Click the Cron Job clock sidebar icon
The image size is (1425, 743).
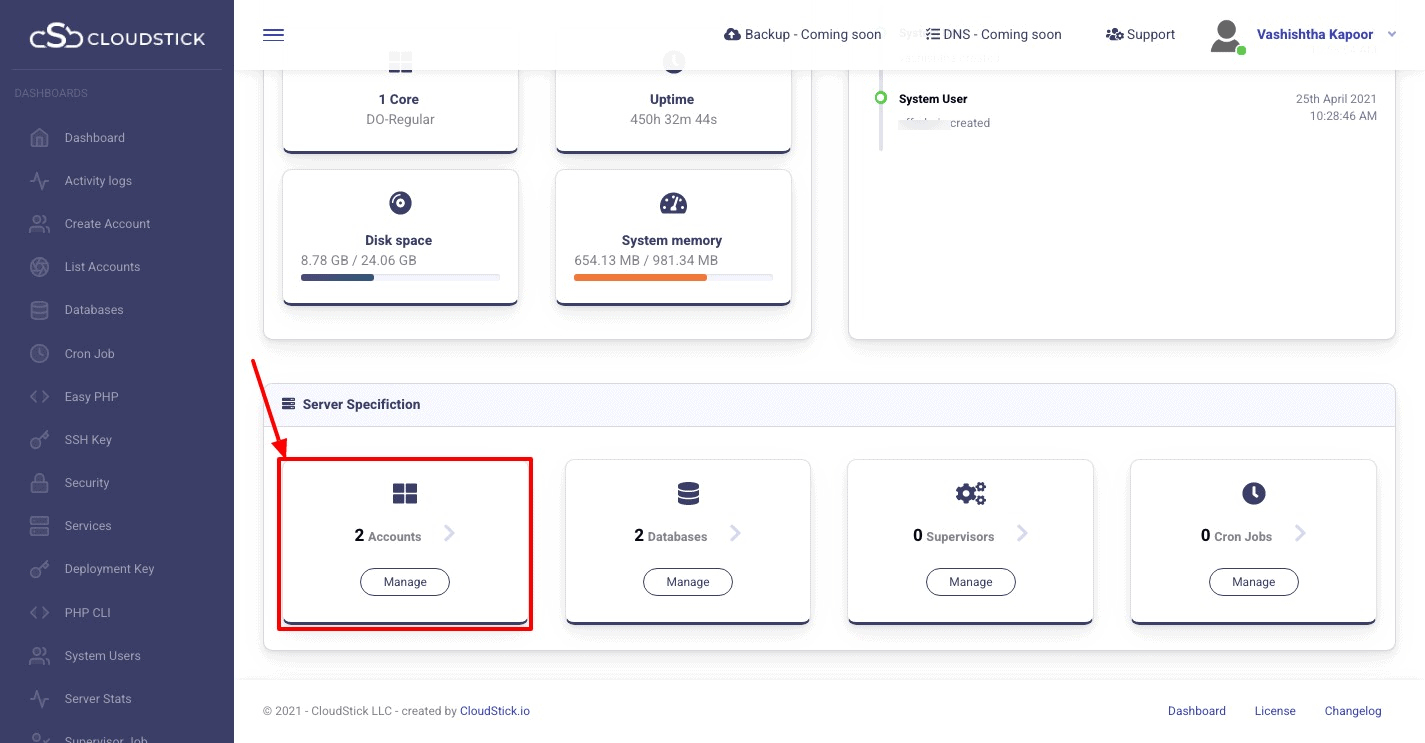click(x=39, y=353)
